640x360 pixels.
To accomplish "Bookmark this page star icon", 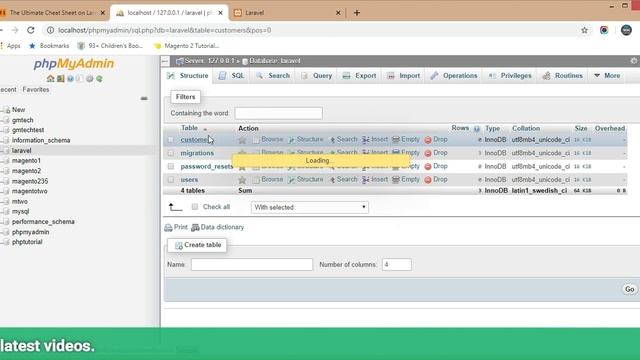I will tap(584, 30).
